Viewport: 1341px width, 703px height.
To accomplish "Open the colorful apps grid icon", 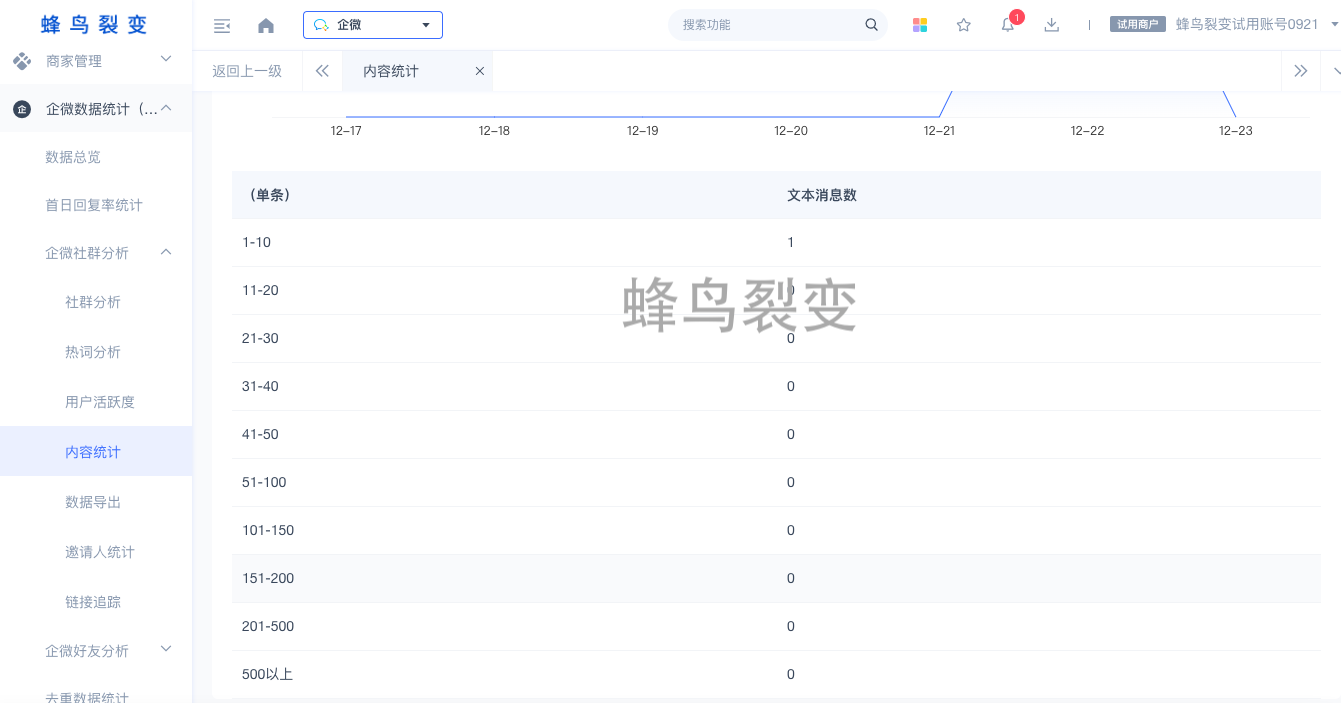I will click(x=920, y=25).
